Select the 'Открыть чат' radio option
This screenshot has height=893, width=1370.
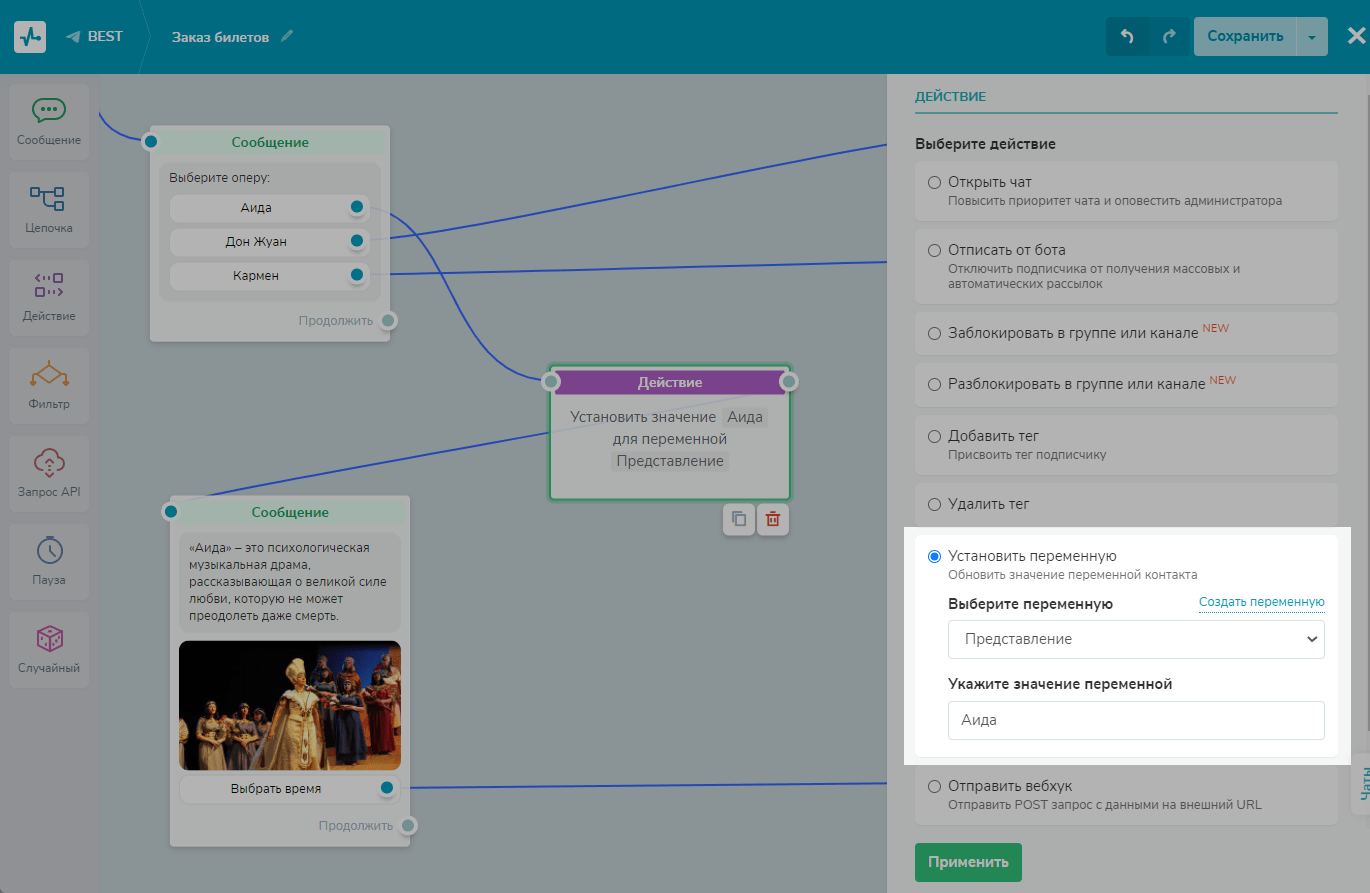(935, 183)
